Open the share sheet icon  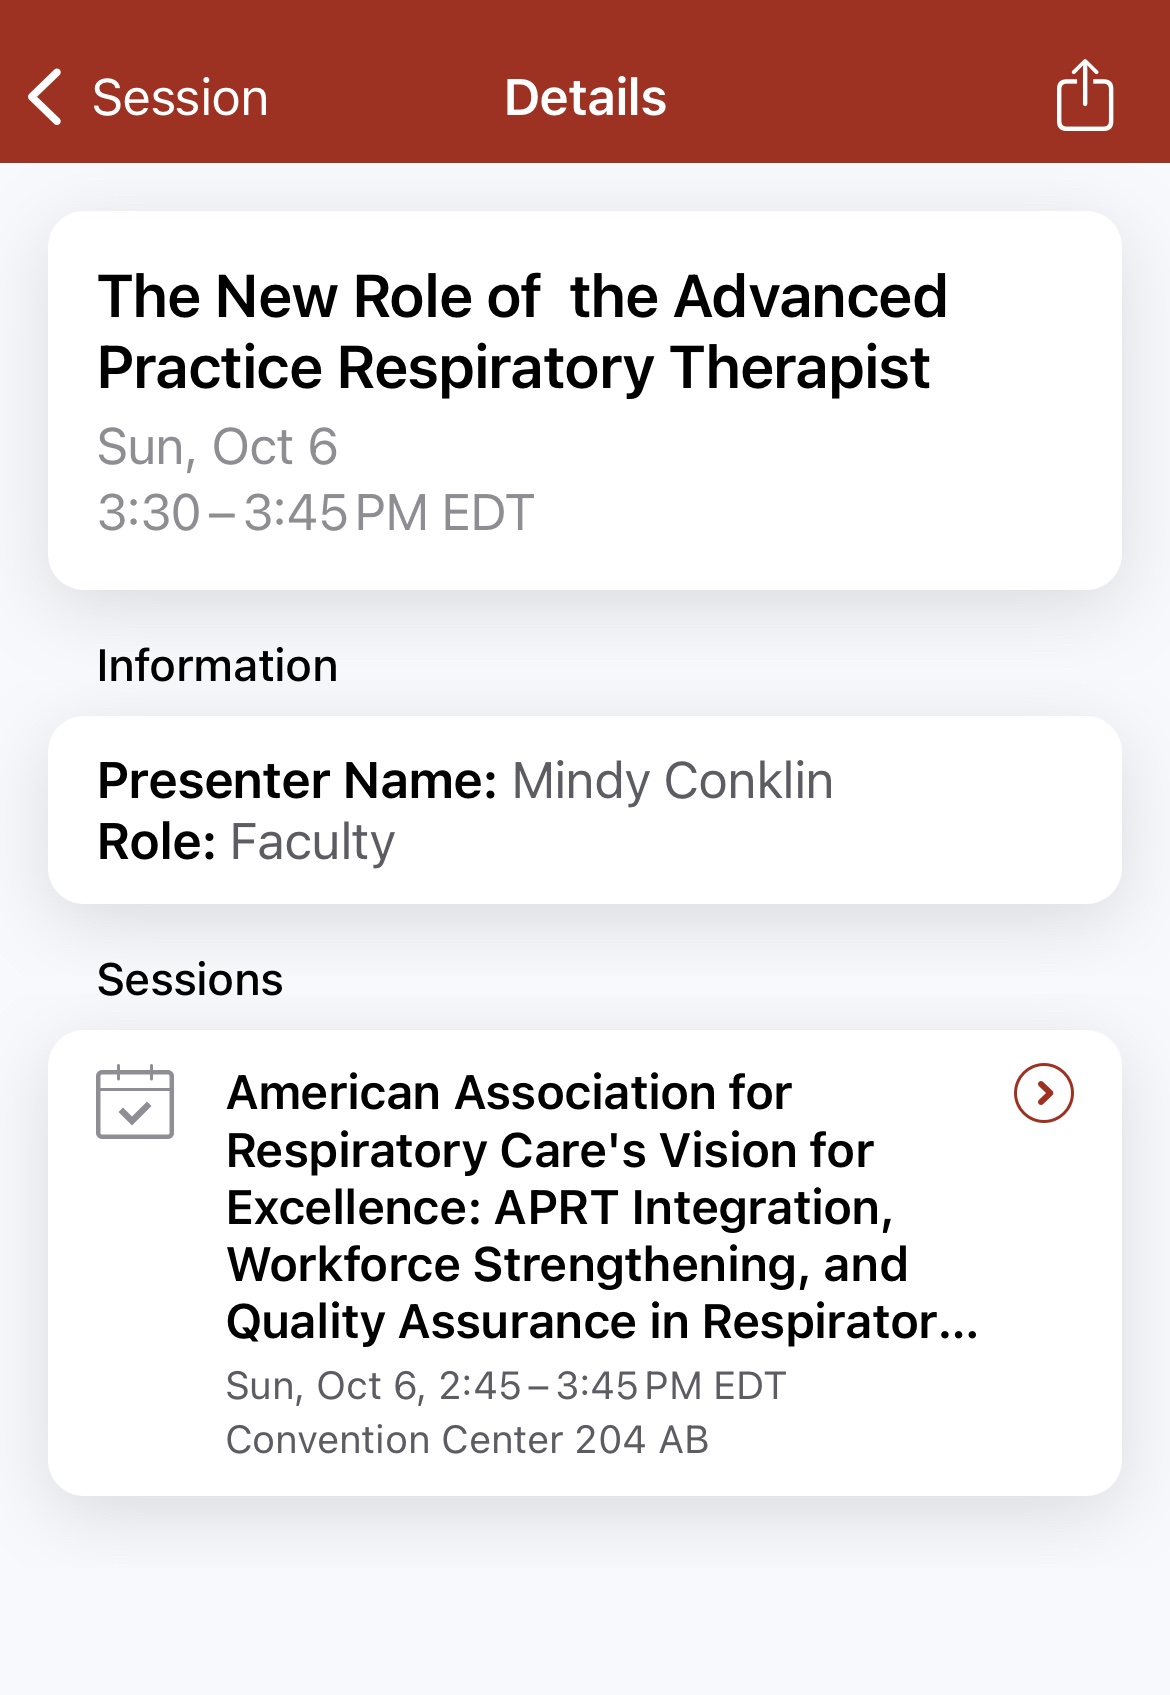1084,96
